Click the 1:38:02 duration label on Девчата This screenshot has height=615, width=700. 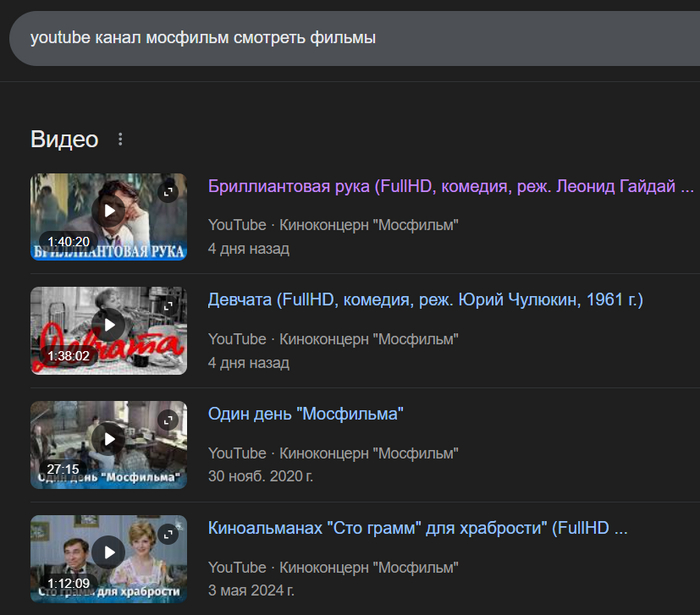68,355
